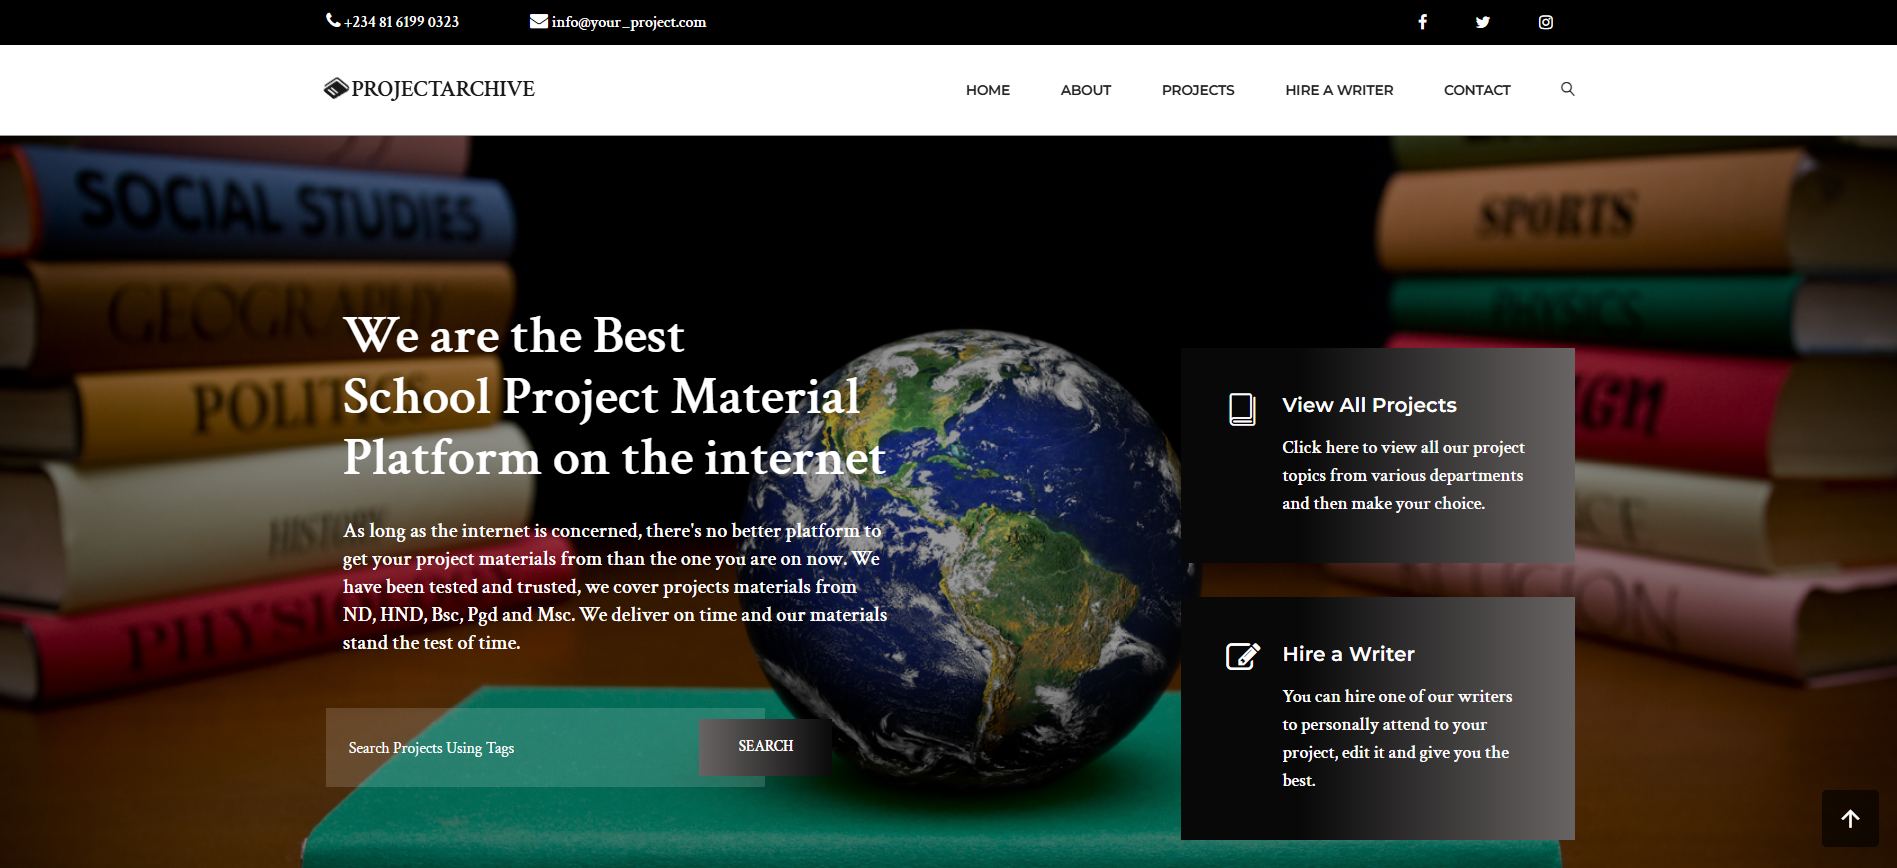Click the ProjectArchive diamond logo icon
This screenshot has width=1897, height=868.
pyautogui.click(x=336, y=89)
